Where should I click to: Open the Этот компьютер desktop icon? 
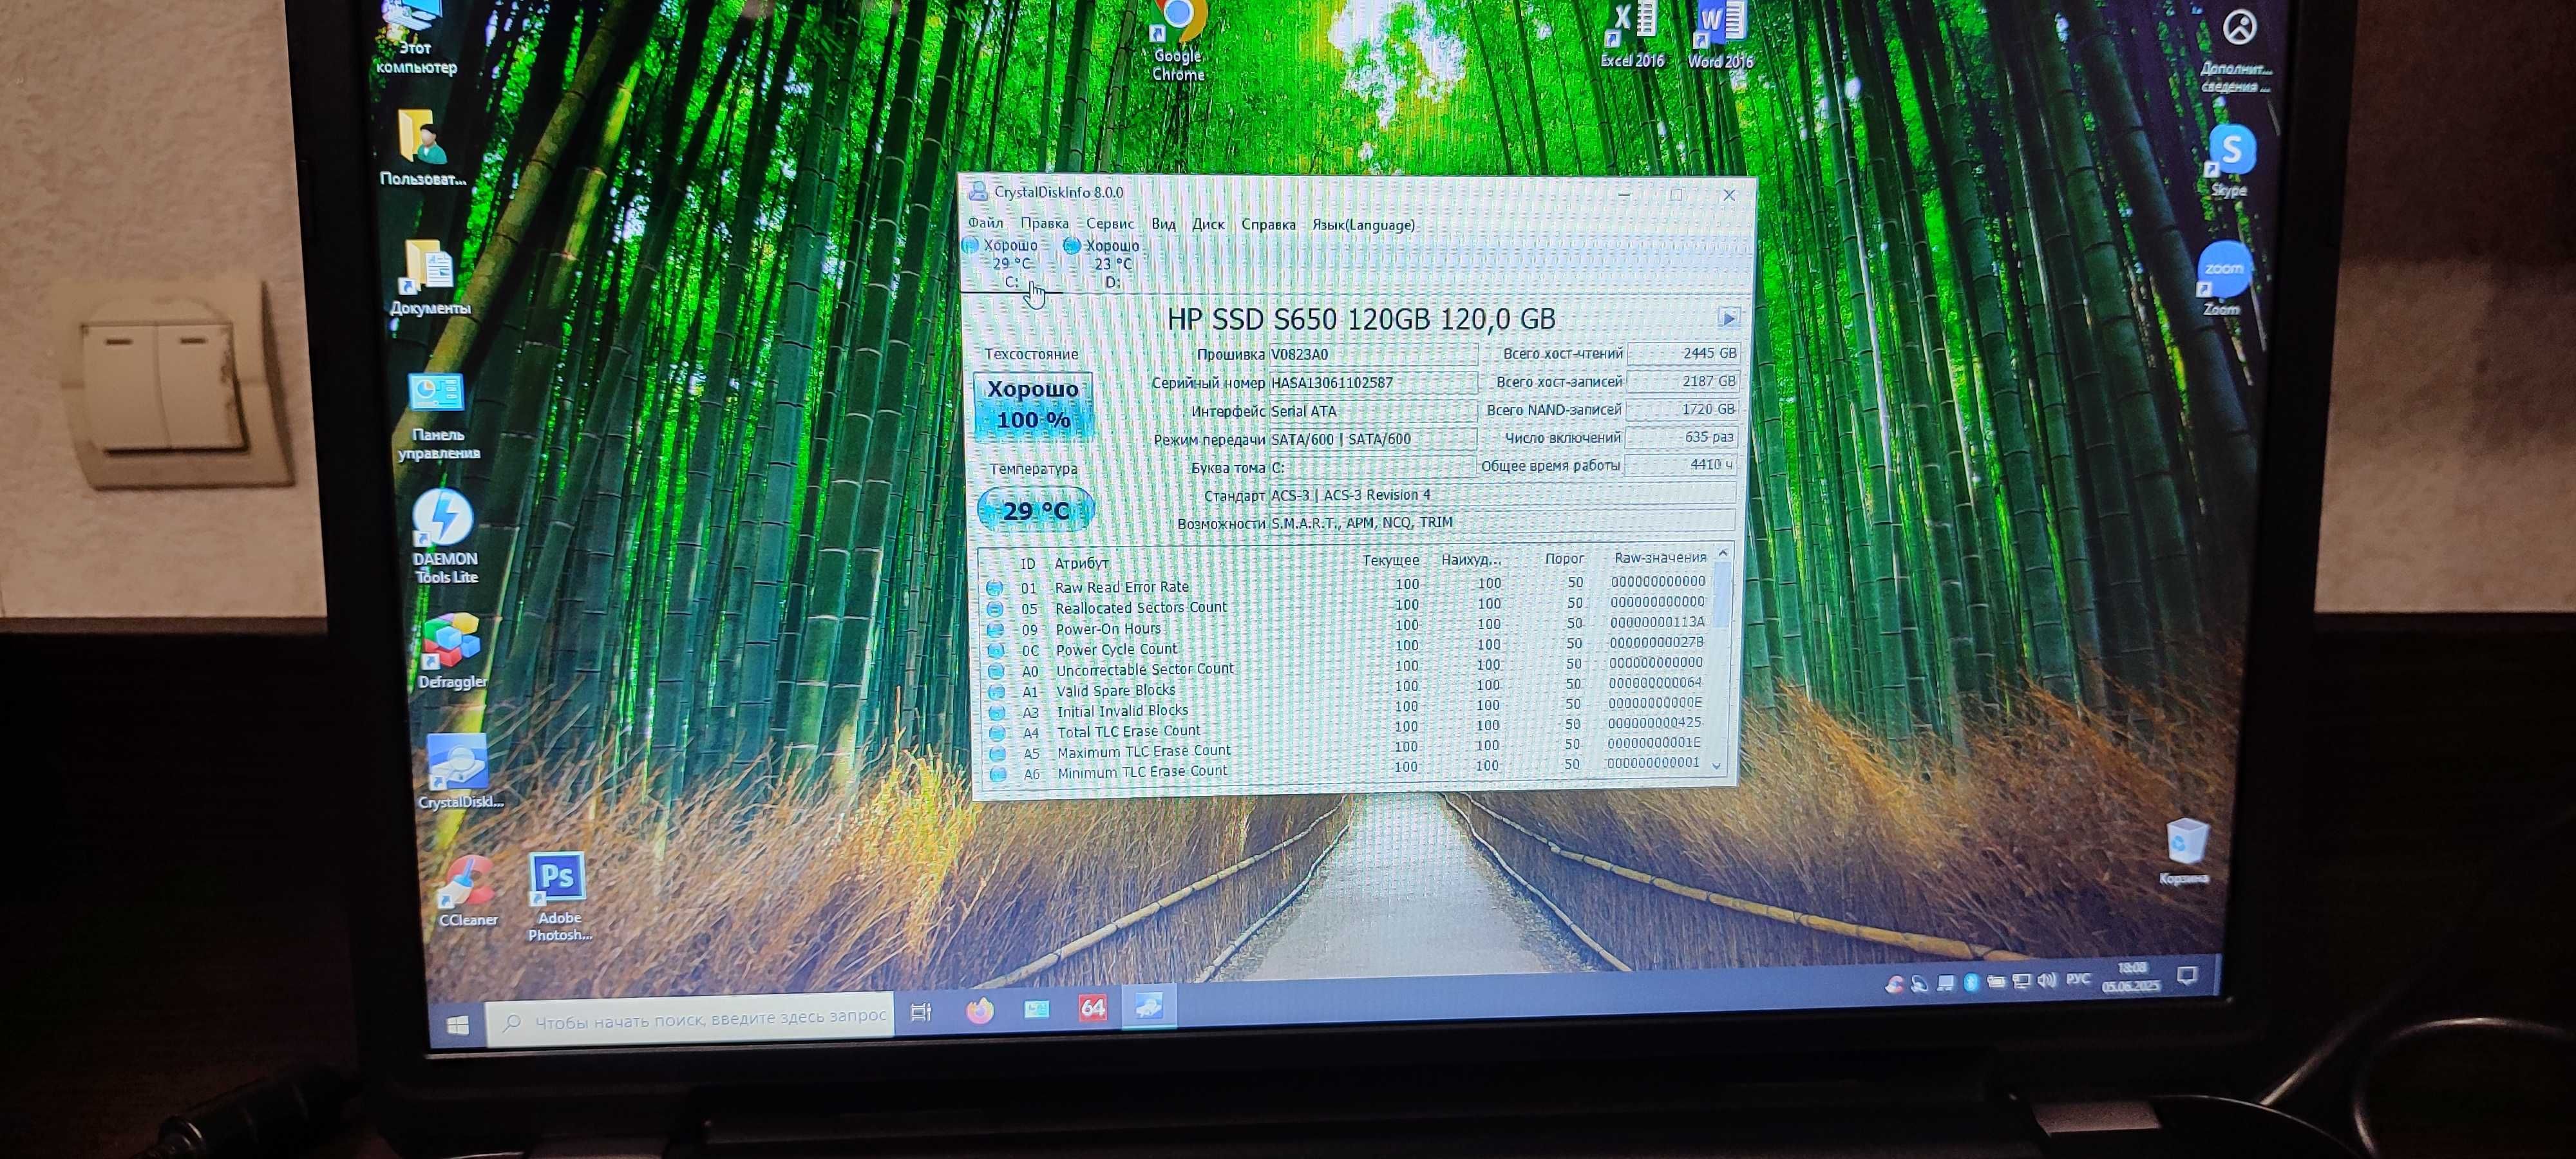pos(416,38)
